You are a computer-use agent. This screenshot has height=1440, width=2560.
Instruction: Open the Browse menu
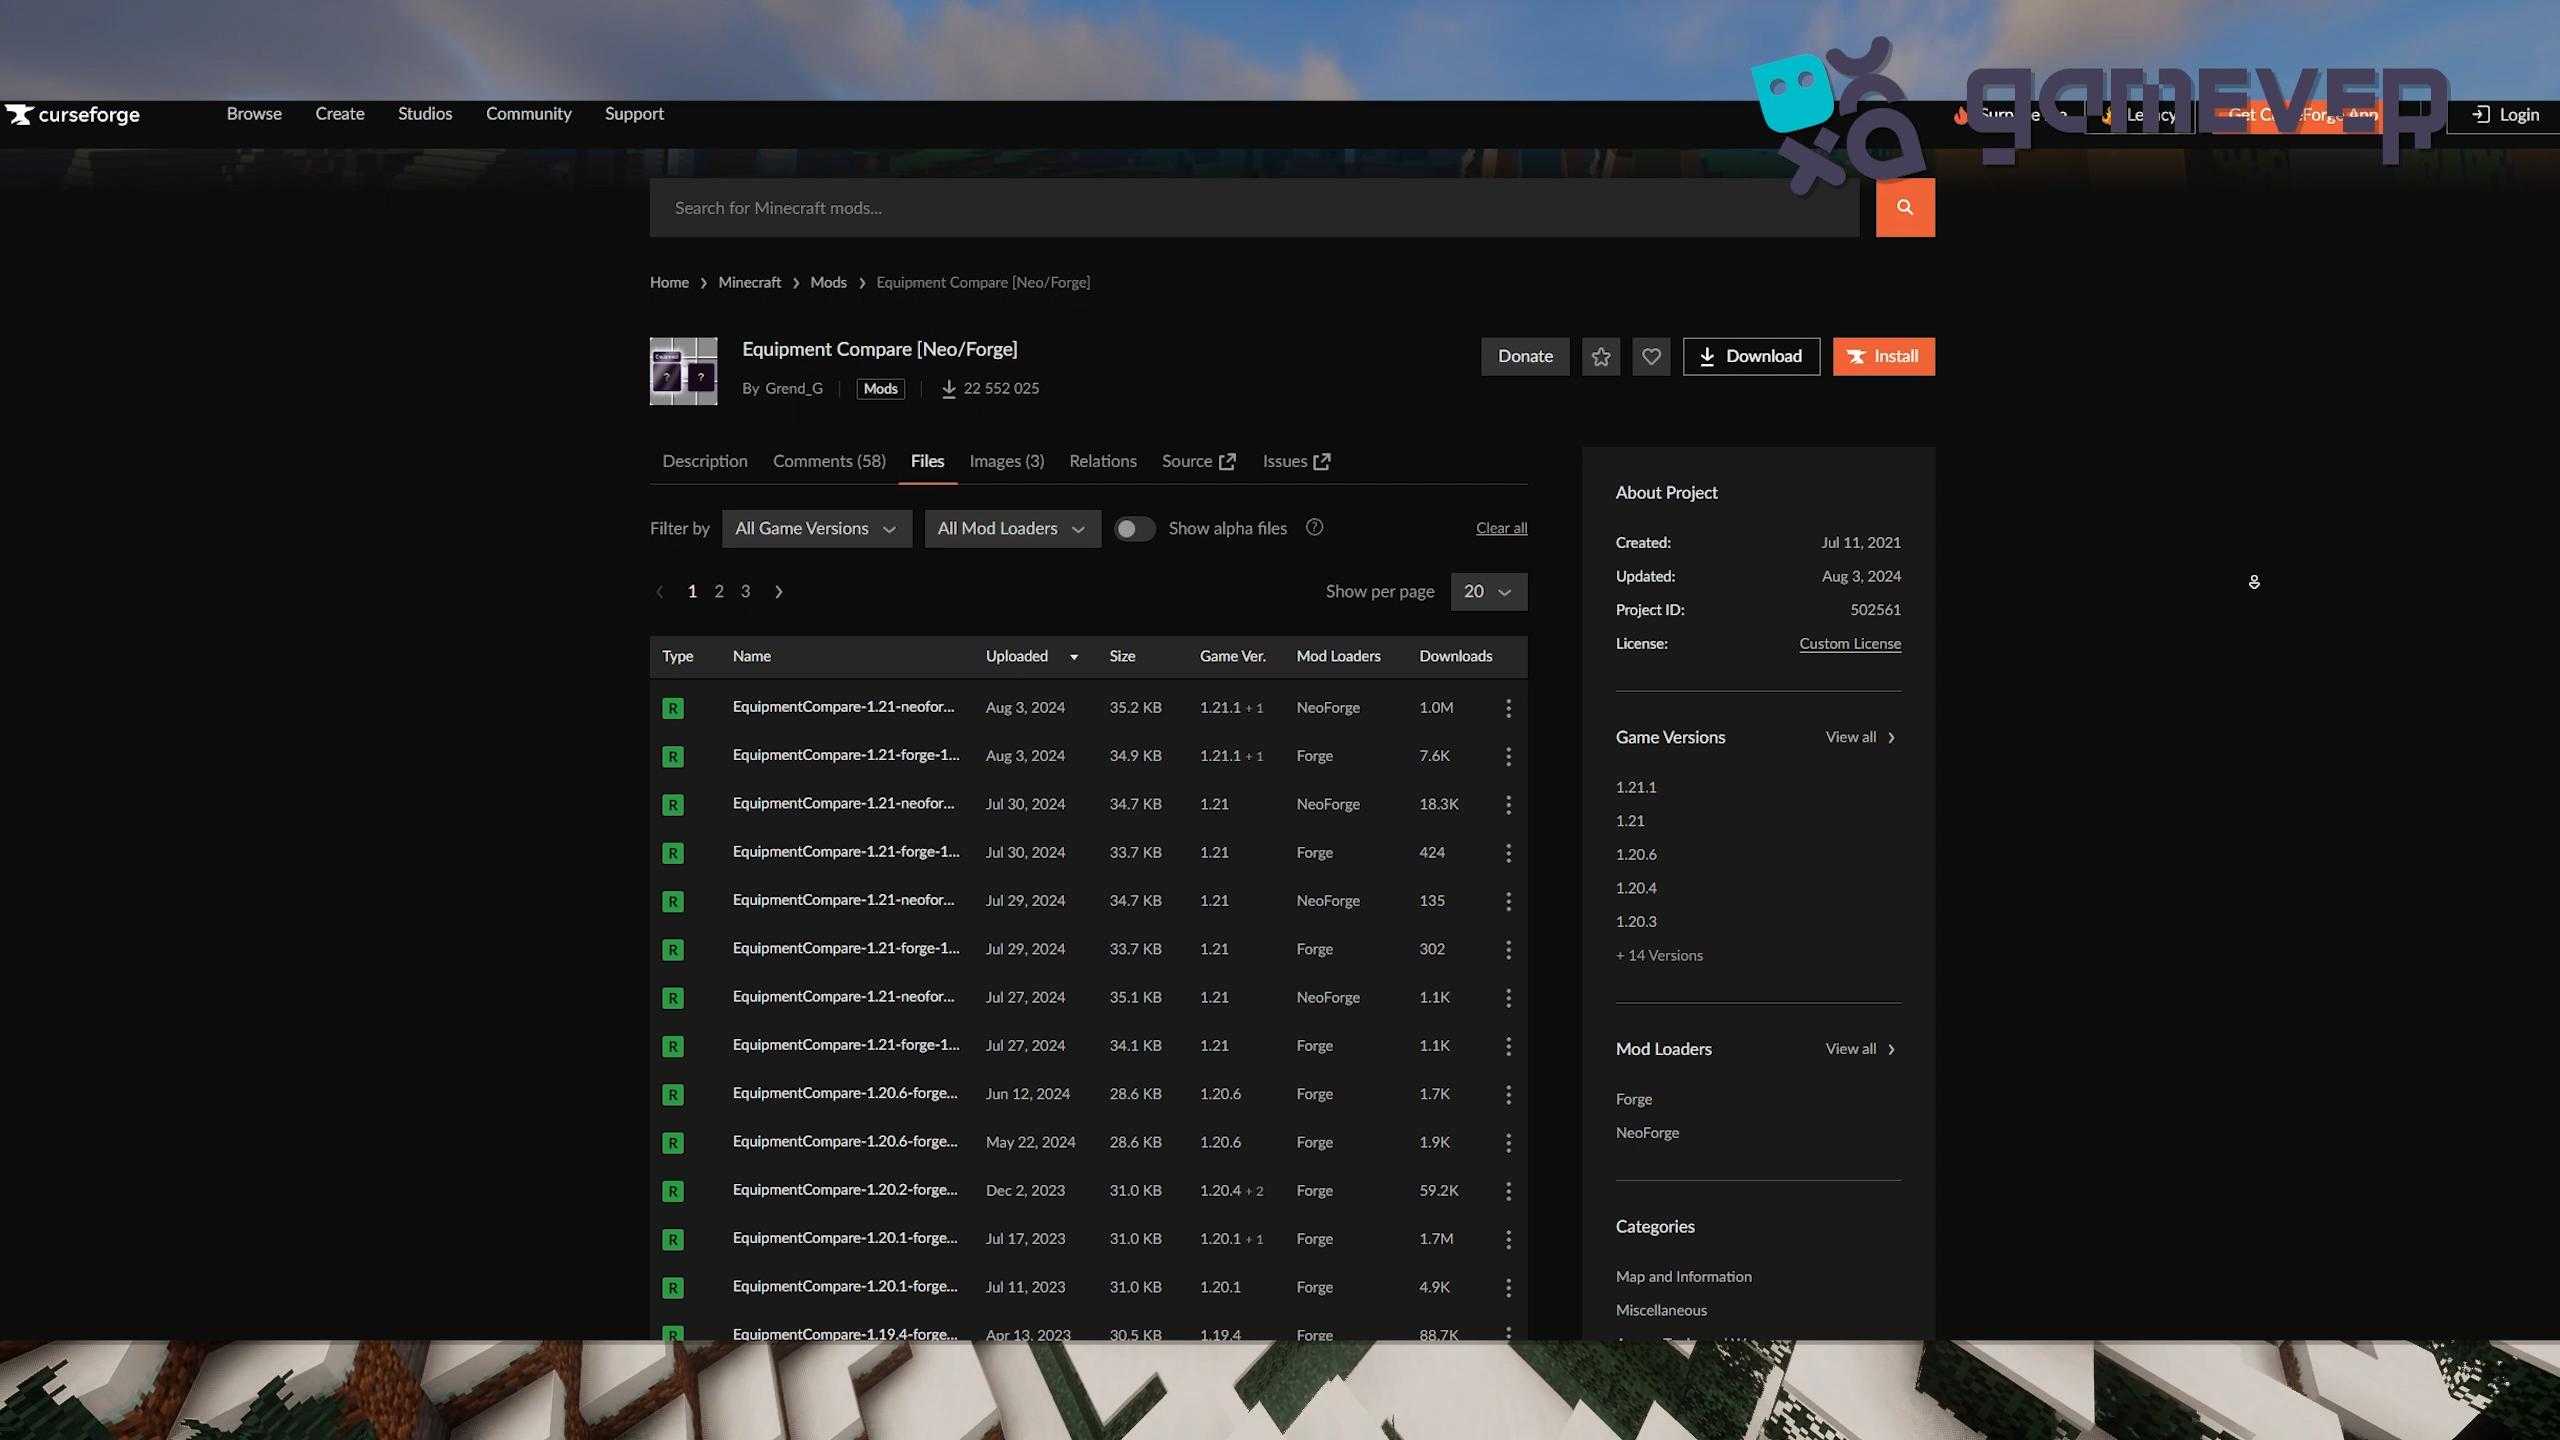[254, 114]
